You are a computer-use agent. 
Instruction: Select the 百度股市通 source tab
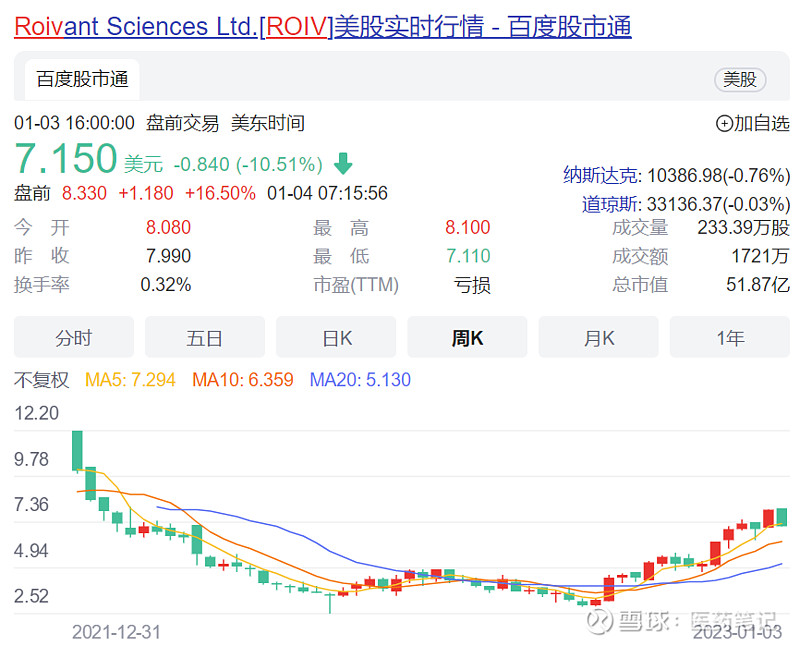pos(81,79)
